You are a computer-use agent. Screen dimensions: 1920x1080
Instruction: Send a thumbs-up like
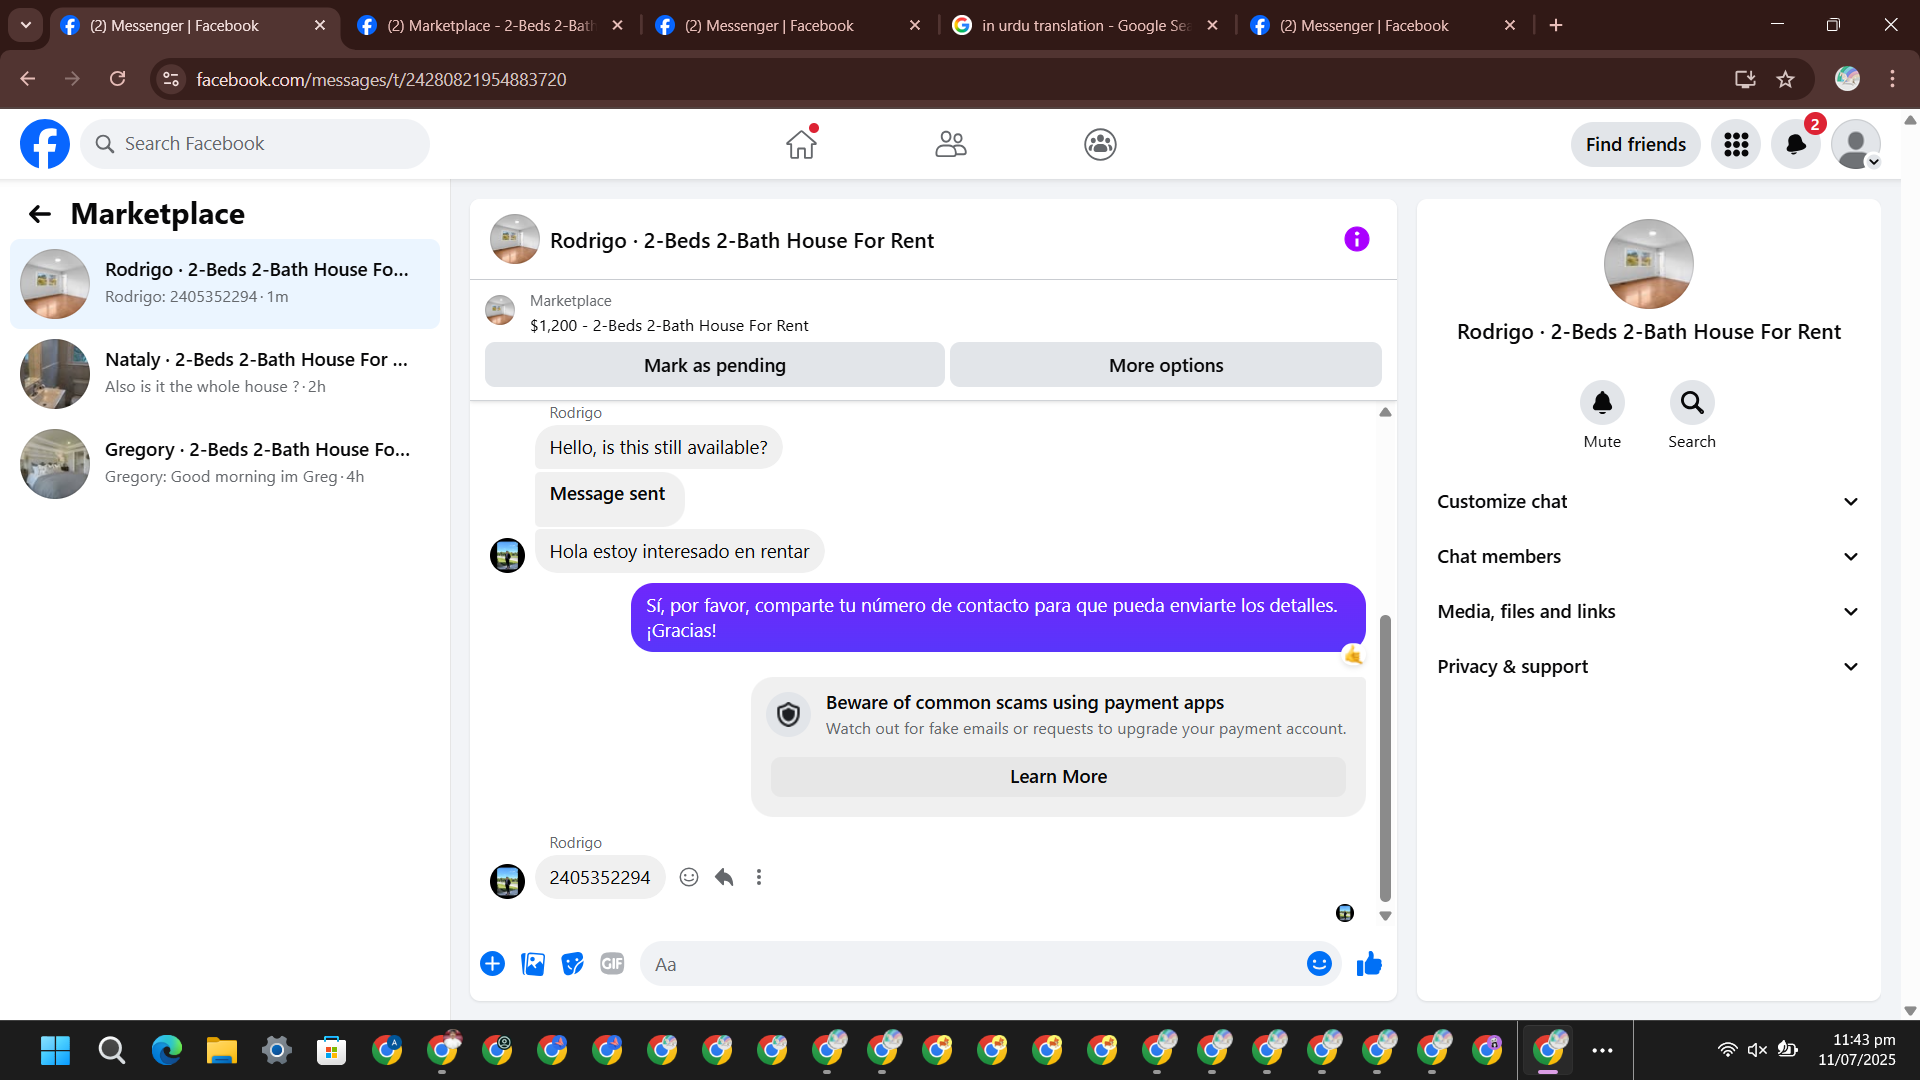coord(1369,963)
